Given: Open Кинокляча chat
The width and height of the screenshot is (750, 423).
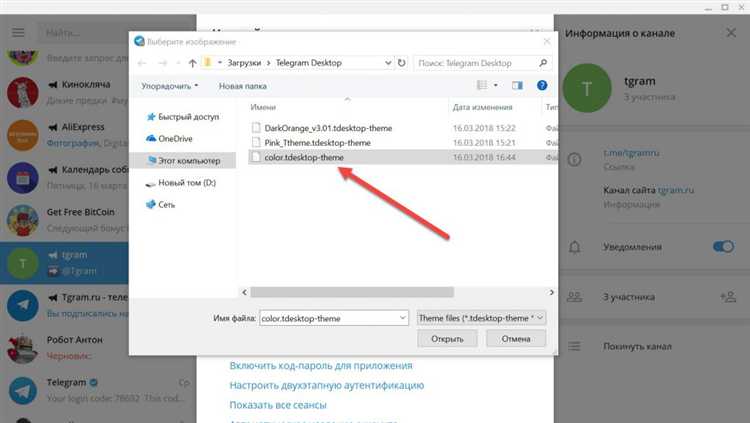Looking at the screenshot, I should click(65, 92).
